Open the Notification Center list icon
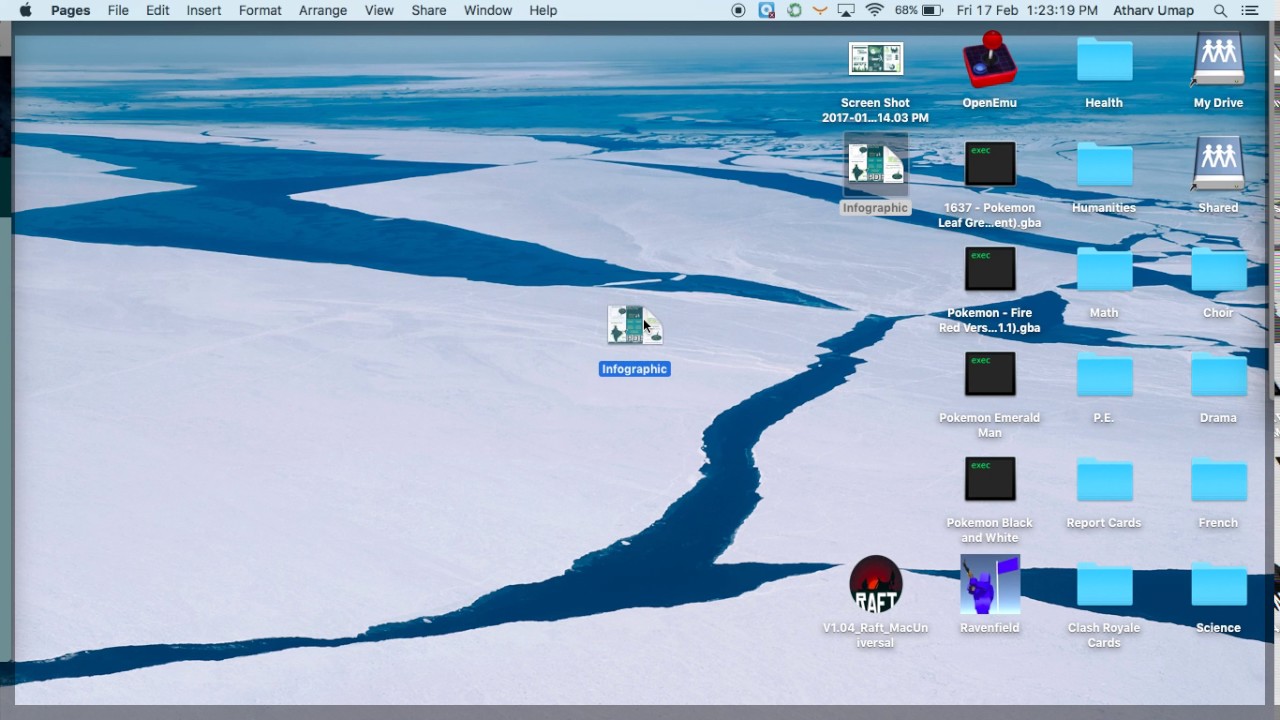1280x720 pixels. tap(1250, 10)
